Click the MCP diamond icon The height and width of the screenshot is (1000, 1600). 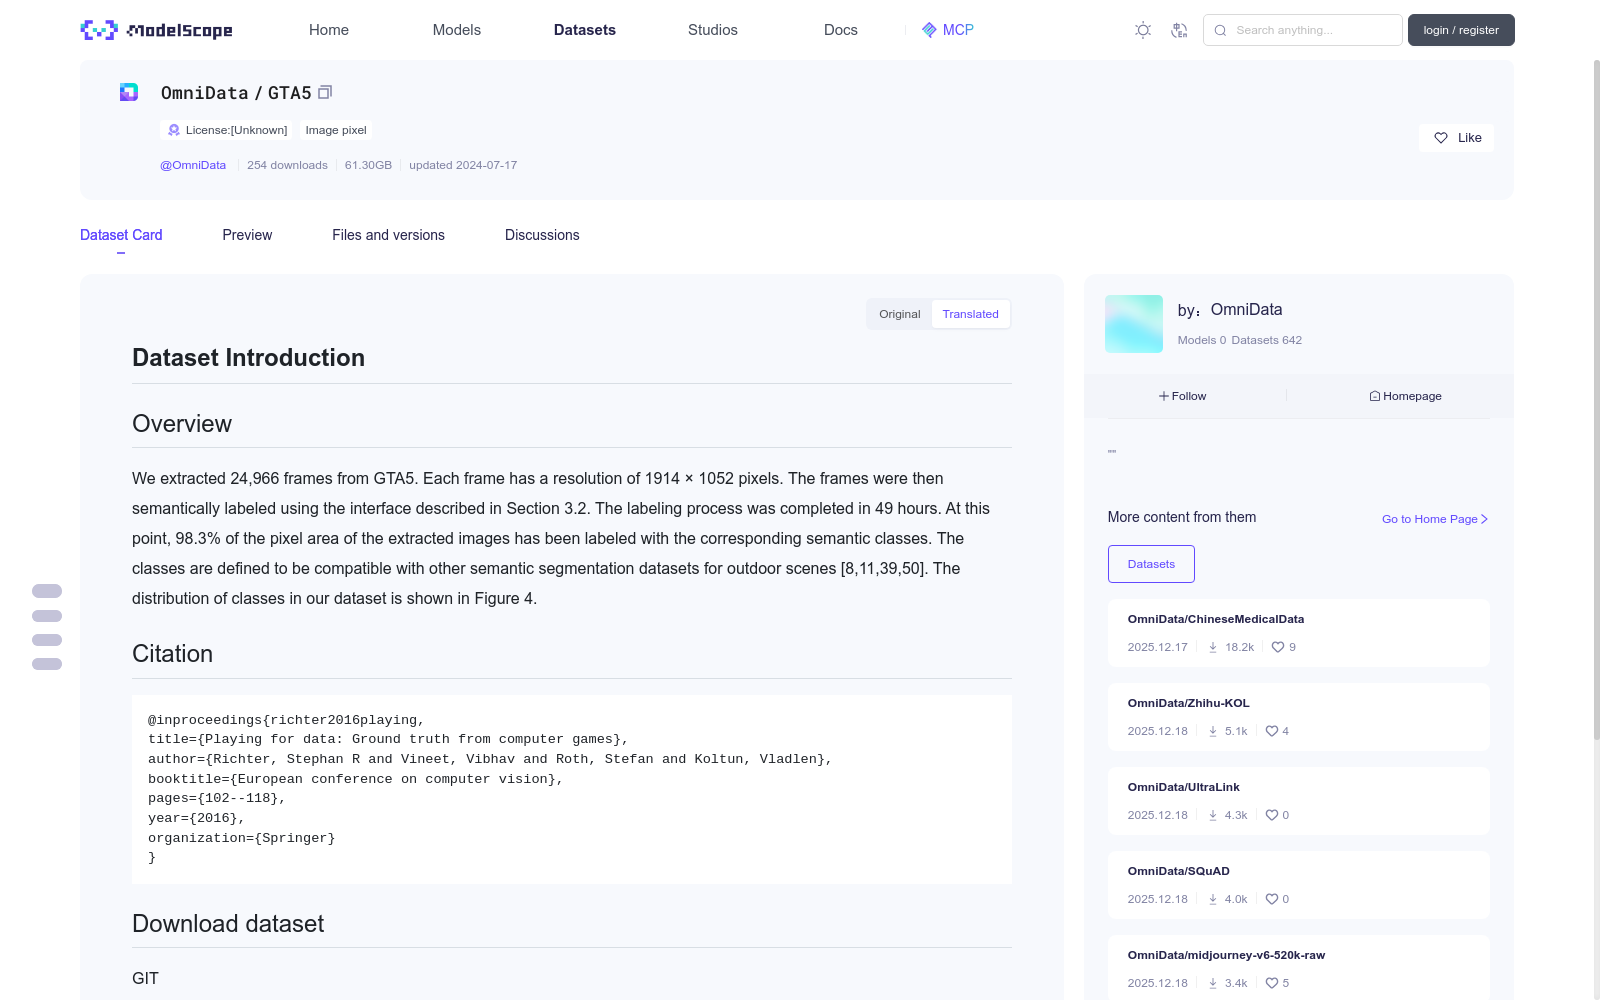pos(929,30)
